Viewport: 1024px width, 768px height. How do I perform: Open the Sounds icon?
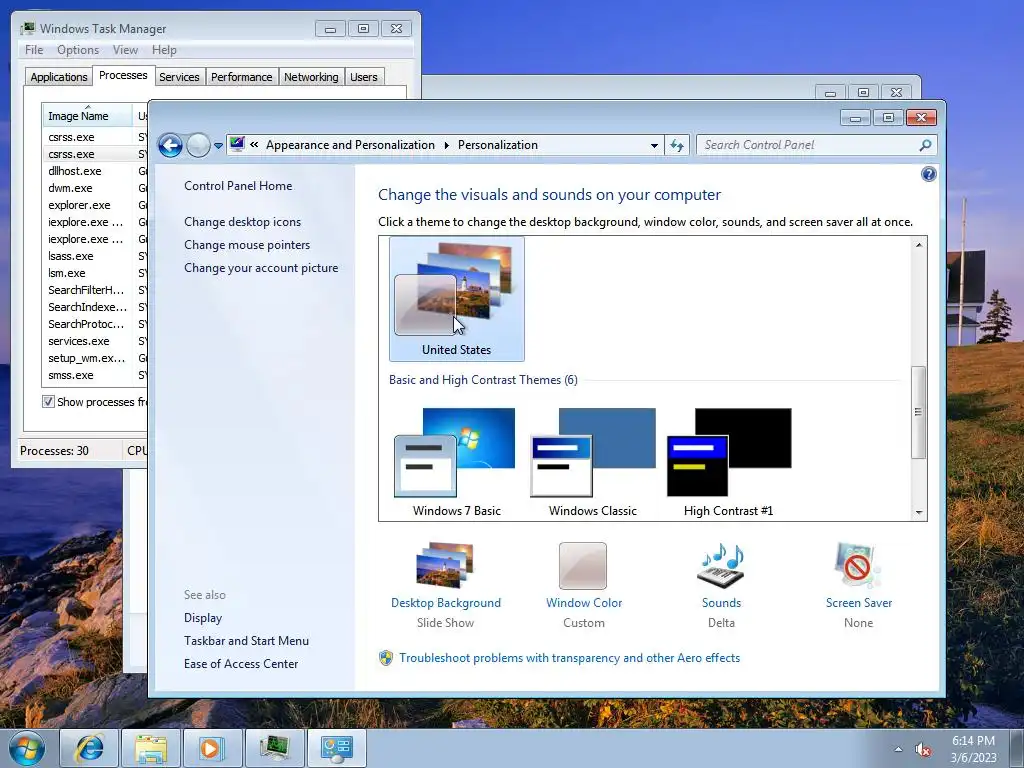(721, 566)
